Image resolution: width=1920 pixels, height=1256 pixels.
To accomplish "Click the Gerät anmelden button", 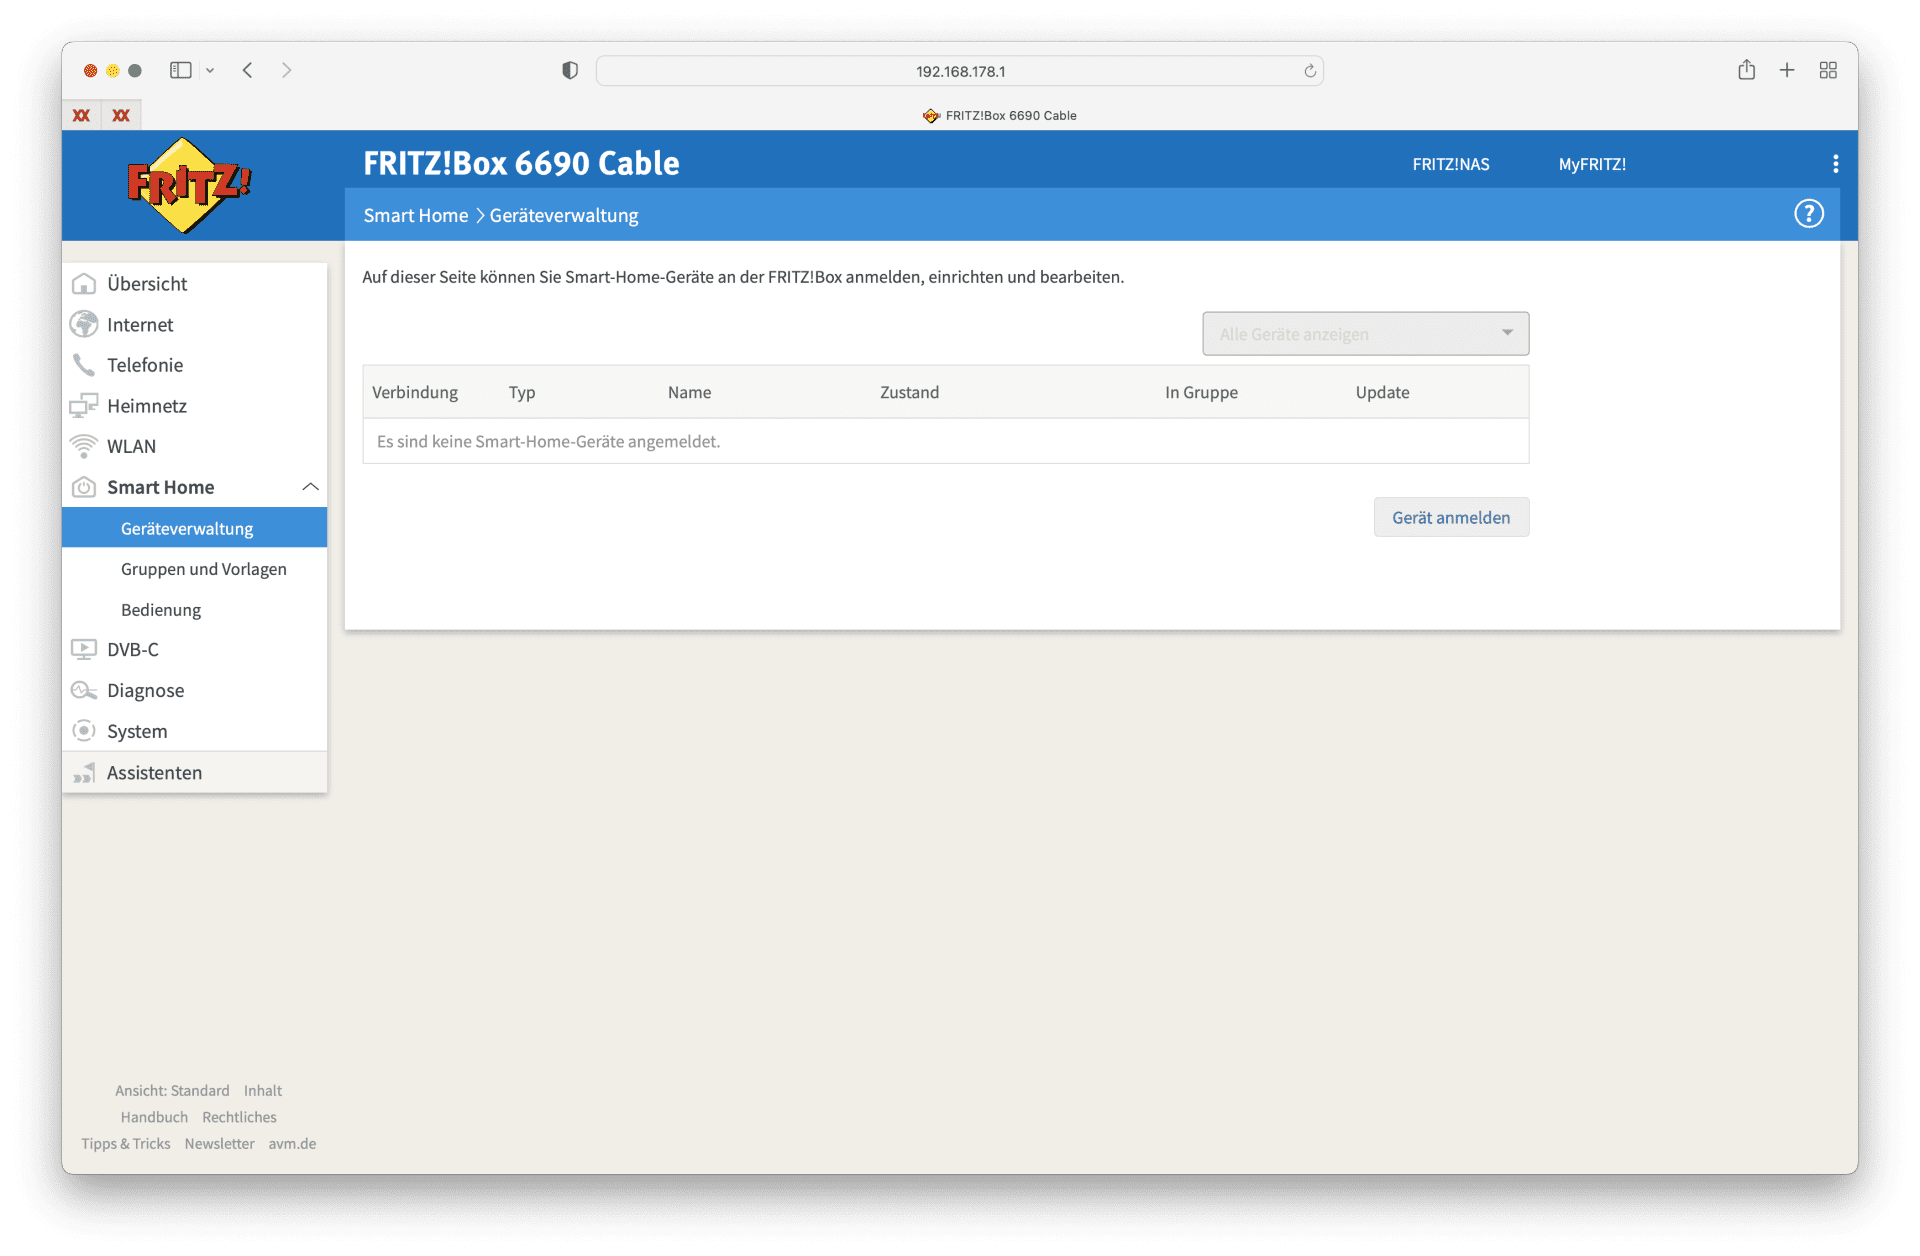I will pyautogui.click(x=1451, y=517).
